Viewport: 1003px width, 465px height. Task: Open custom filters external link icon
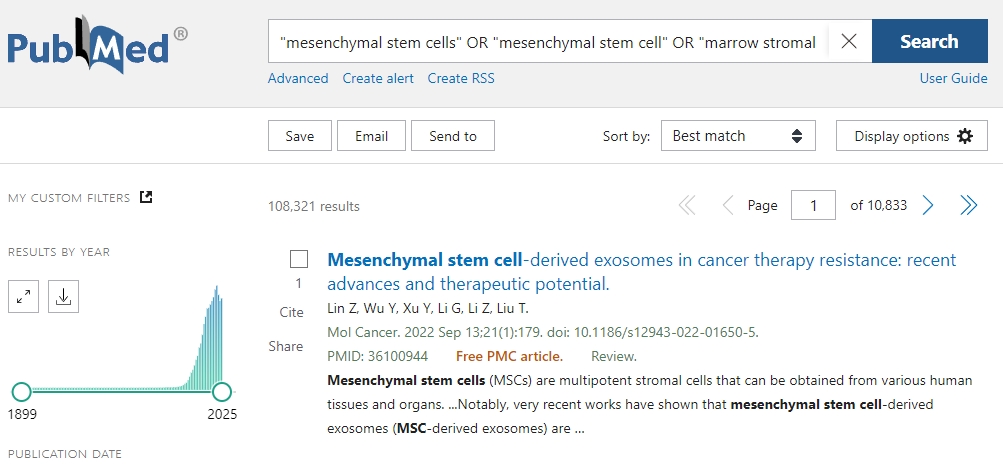tap(146, 197)
